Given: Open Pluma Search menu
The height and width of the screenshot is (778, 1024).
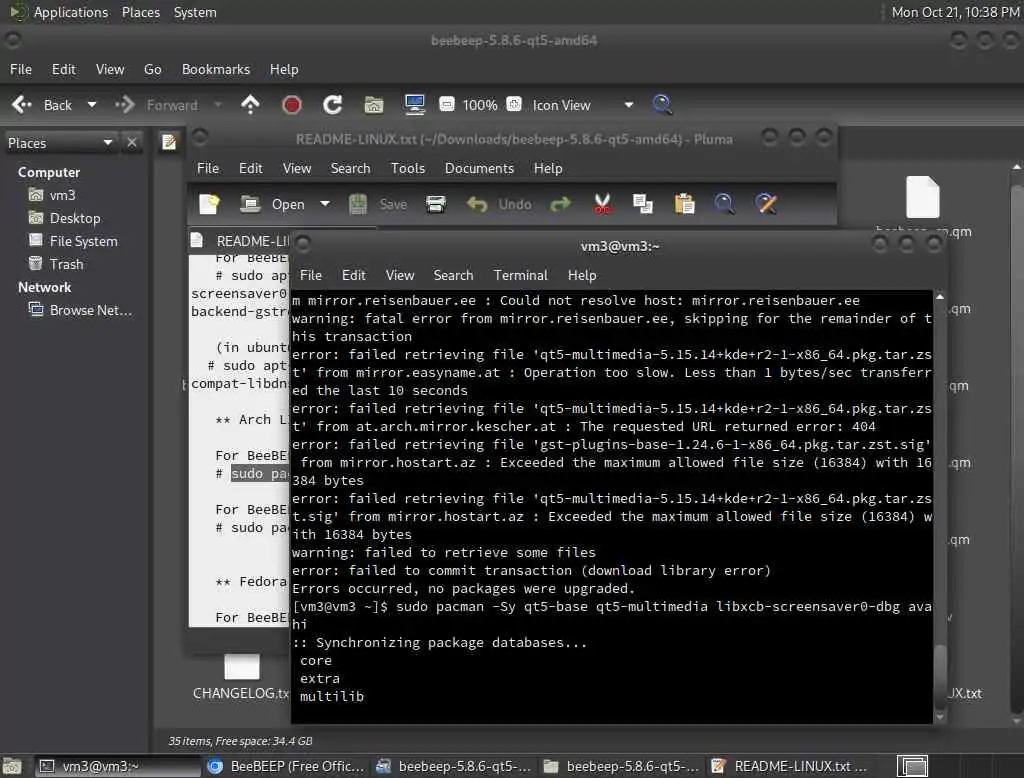Looking at the screenshot, I should (350, 169).
